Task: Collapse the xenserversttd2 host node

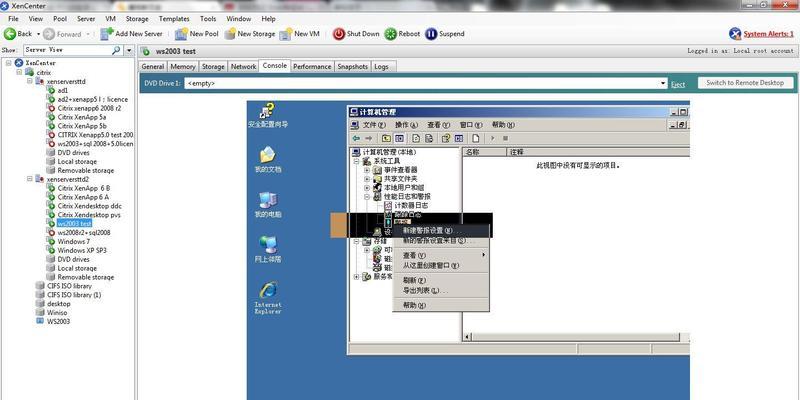Action: click(x=30, y=179)
